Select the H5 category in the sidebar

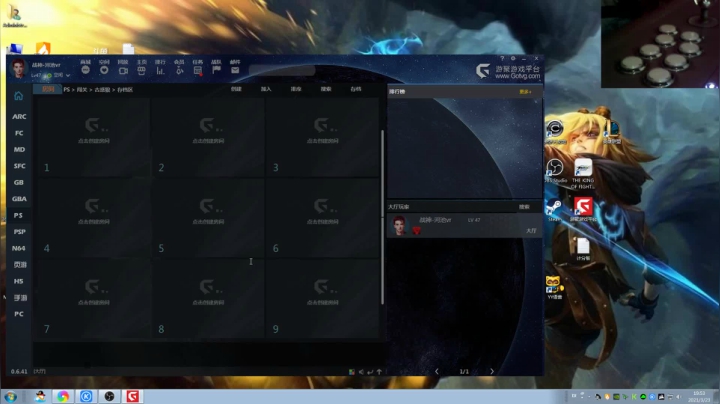tap(19, 281)
